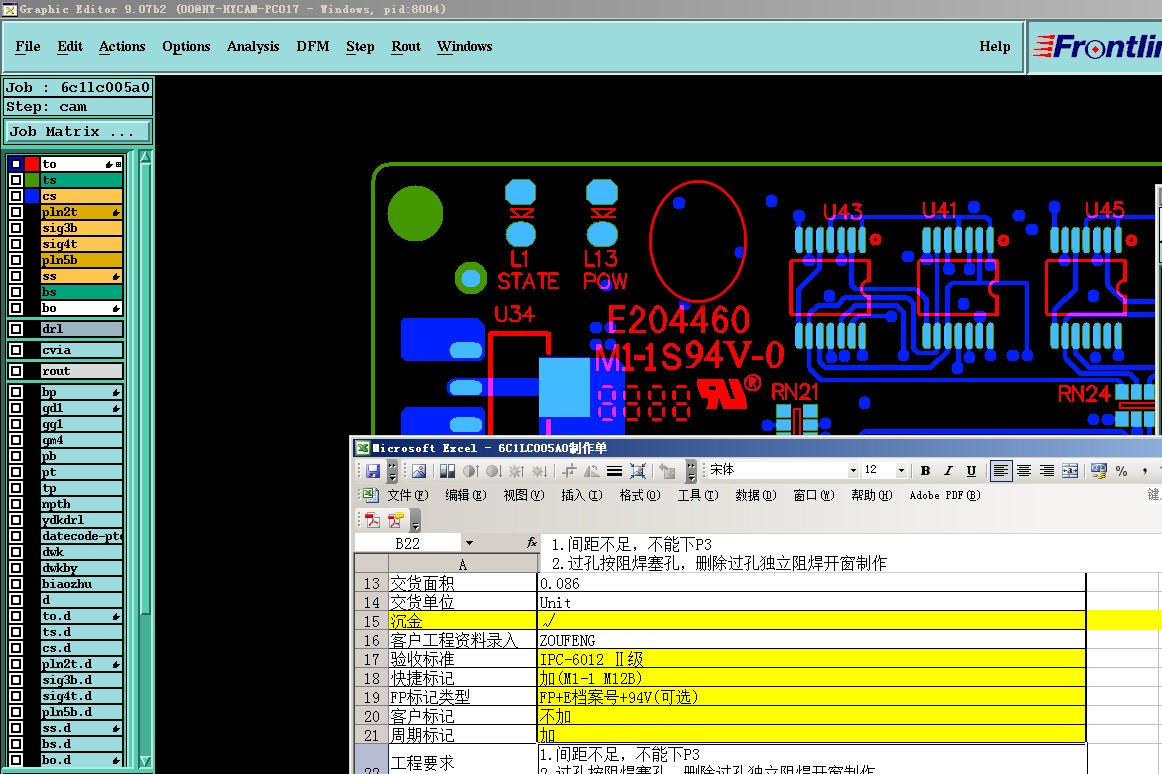
Task: Align cell text left in Excel
Action: 1000,471
